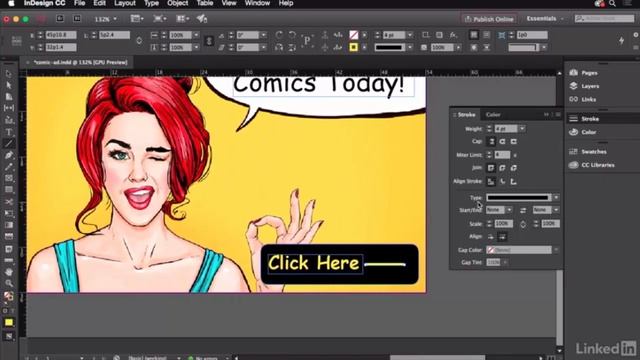The image size is (640, 360).
Task: Open the stroke Type dropdown
Action: [556, 198]
